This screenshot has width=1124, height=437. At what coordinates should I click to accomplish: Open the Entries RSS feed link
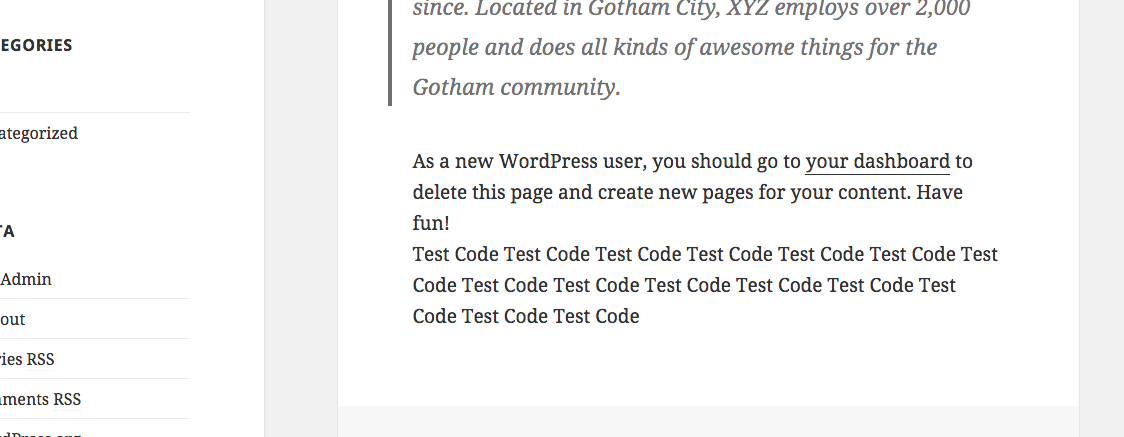(x=28, y=359)
